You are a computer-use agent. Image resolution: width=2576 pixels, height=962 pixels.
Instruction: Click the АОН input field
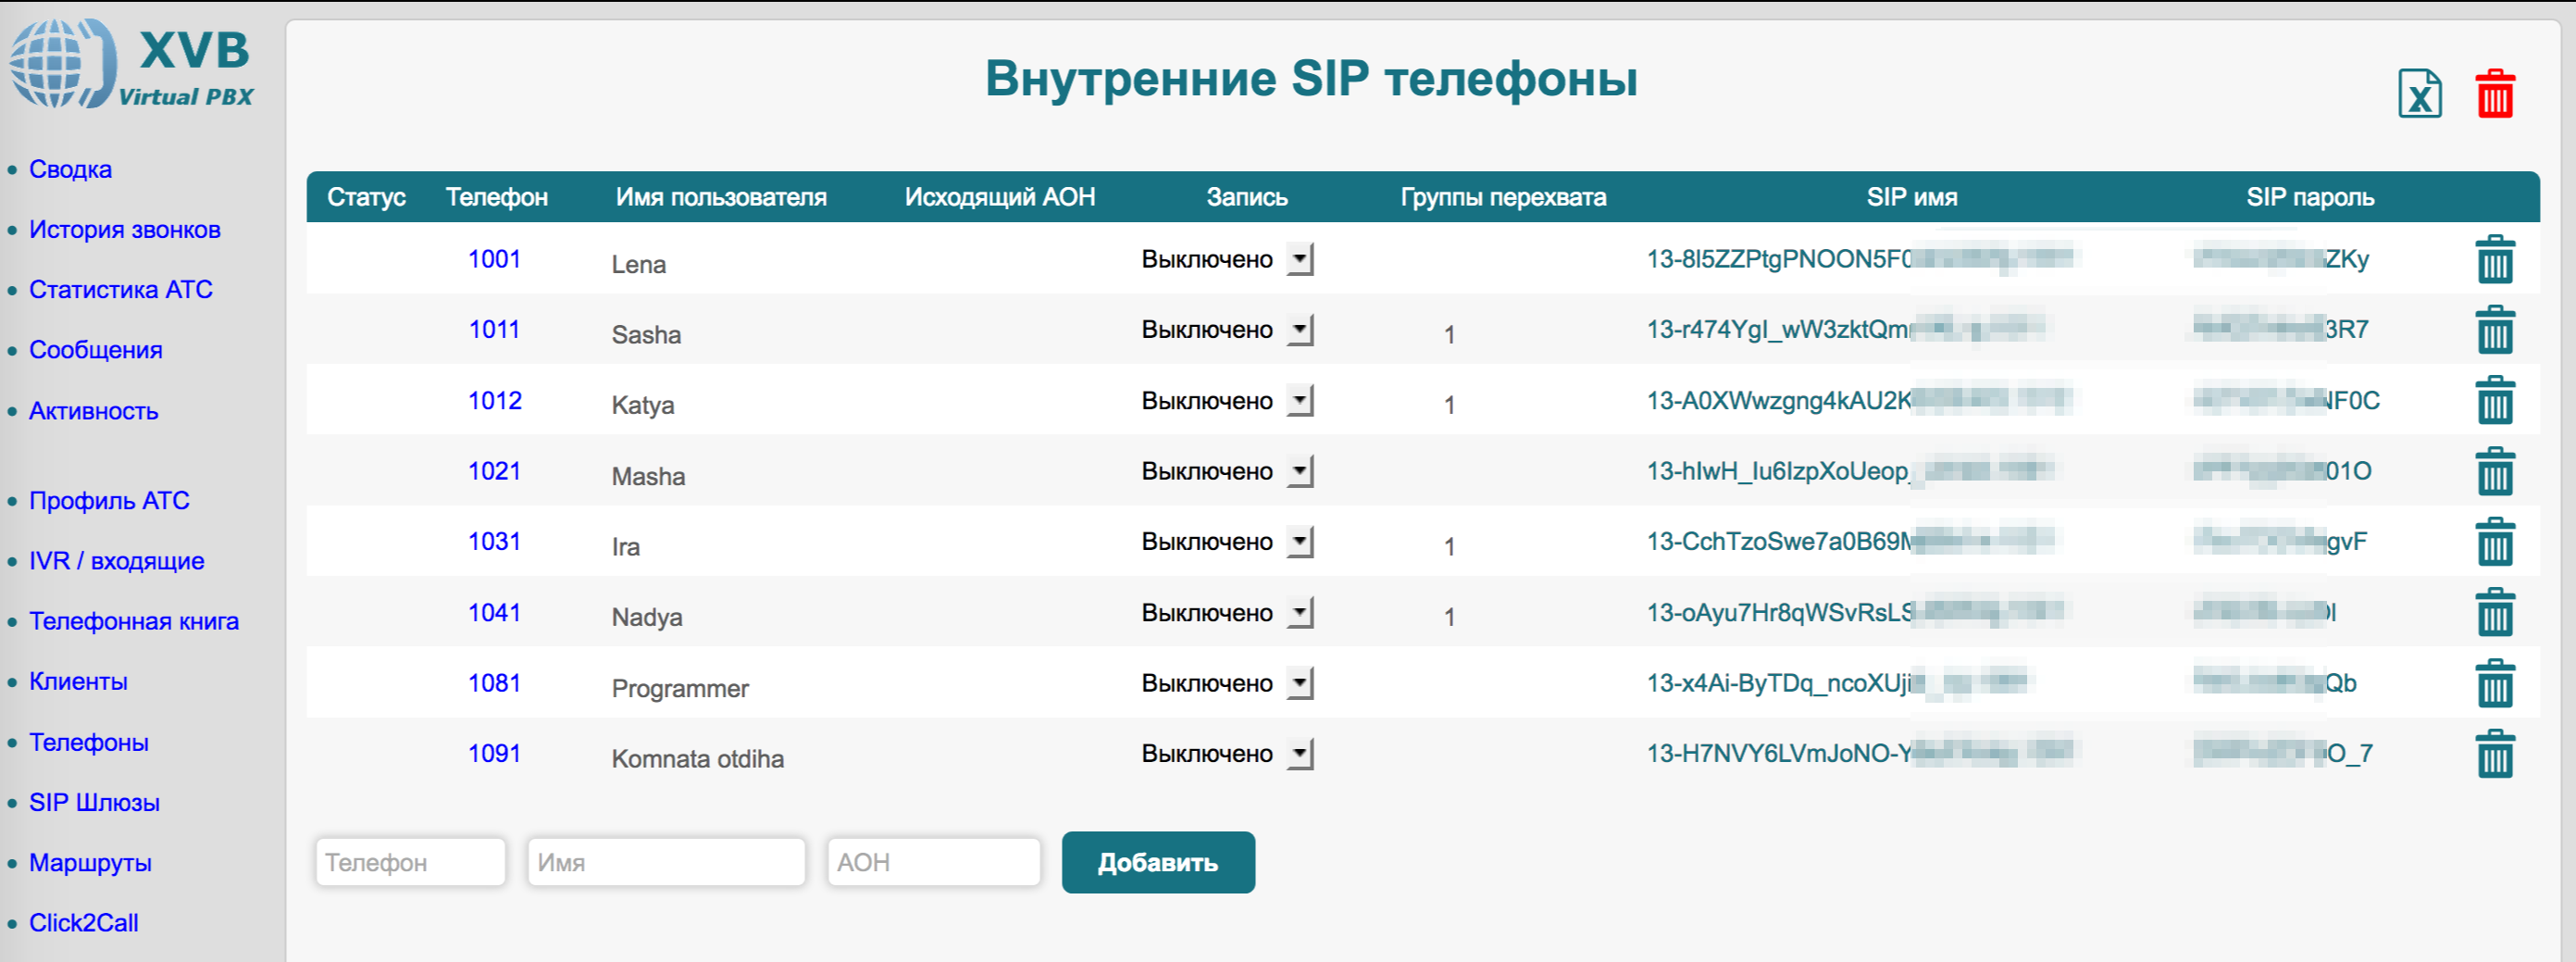(933, 862)
